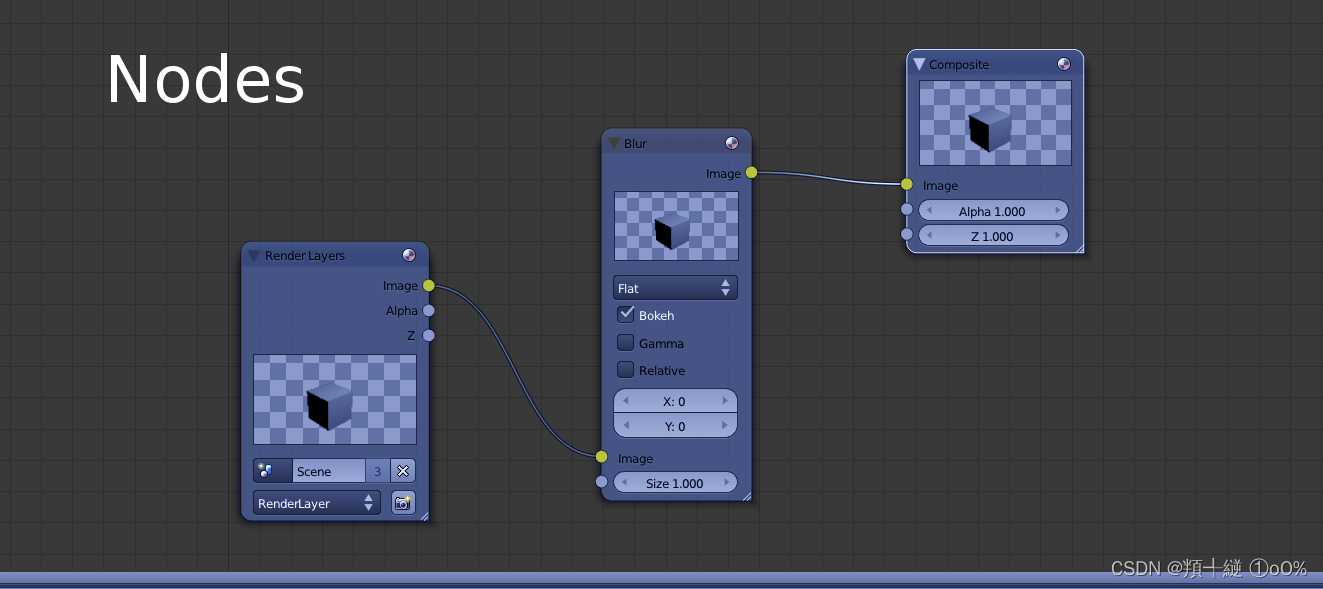The width and height of the screenshot is (1323, 589).
Task: Click the Z 1.000 slider field
Action: (993, 236)
